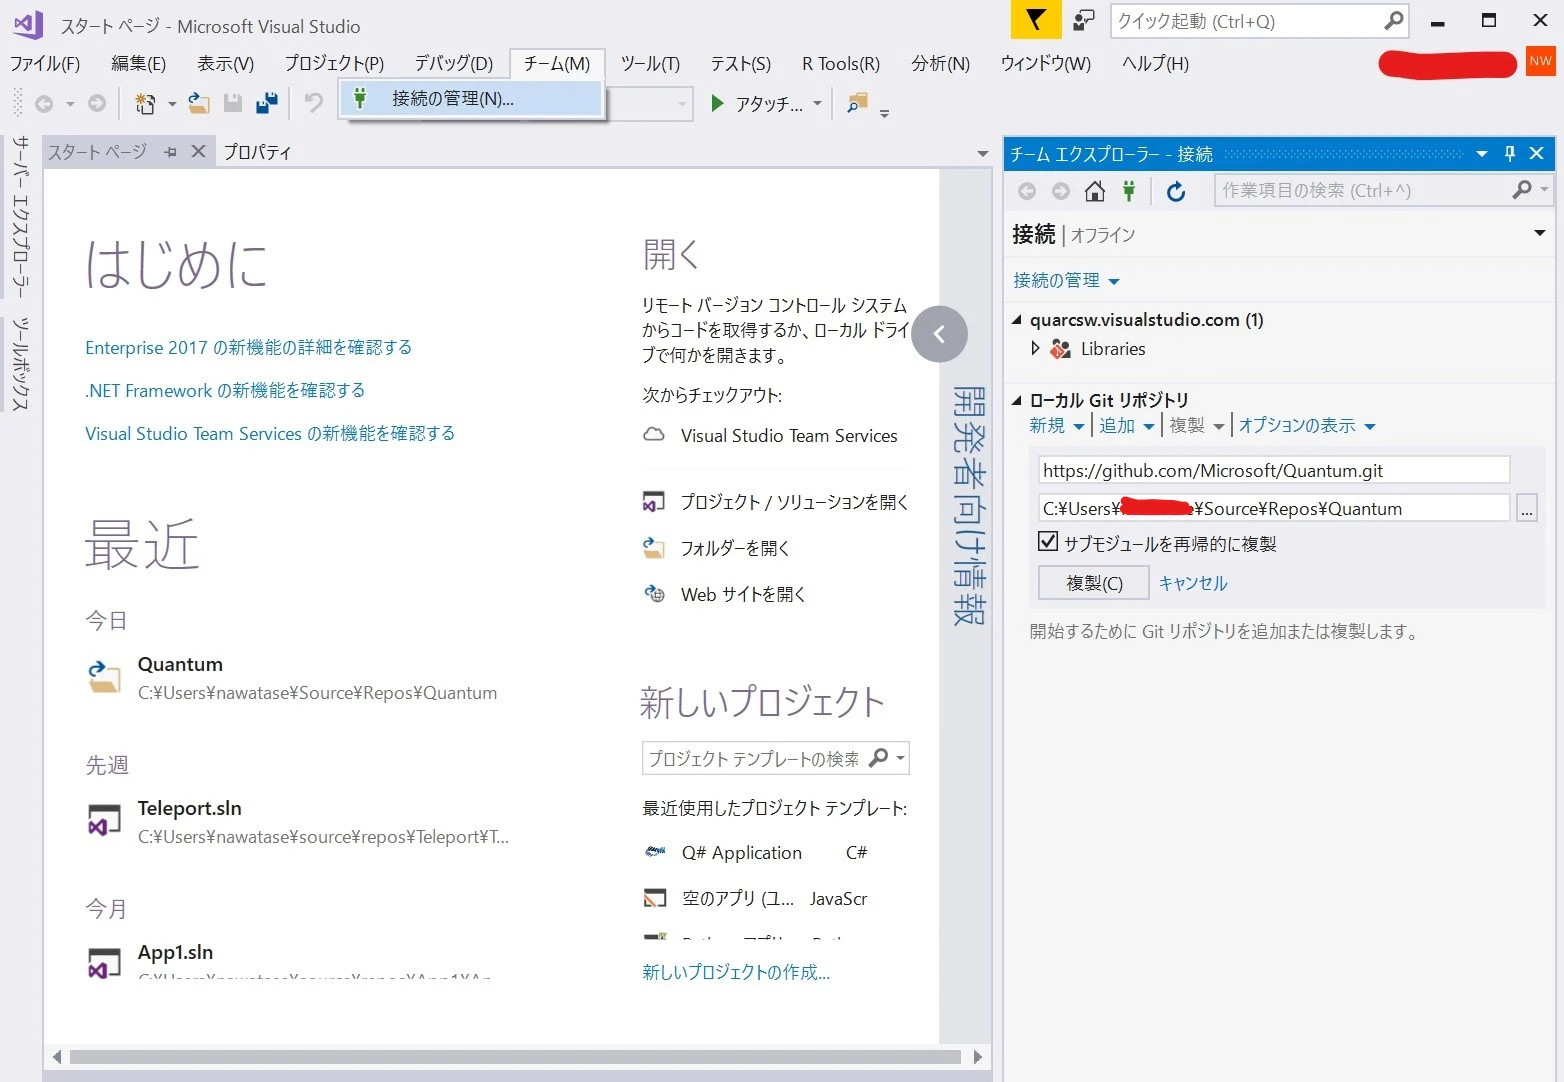Viewport: 1564px width, 1082px height.
Task: Open the ファイル(F) menu
Action: coord(45,64)
